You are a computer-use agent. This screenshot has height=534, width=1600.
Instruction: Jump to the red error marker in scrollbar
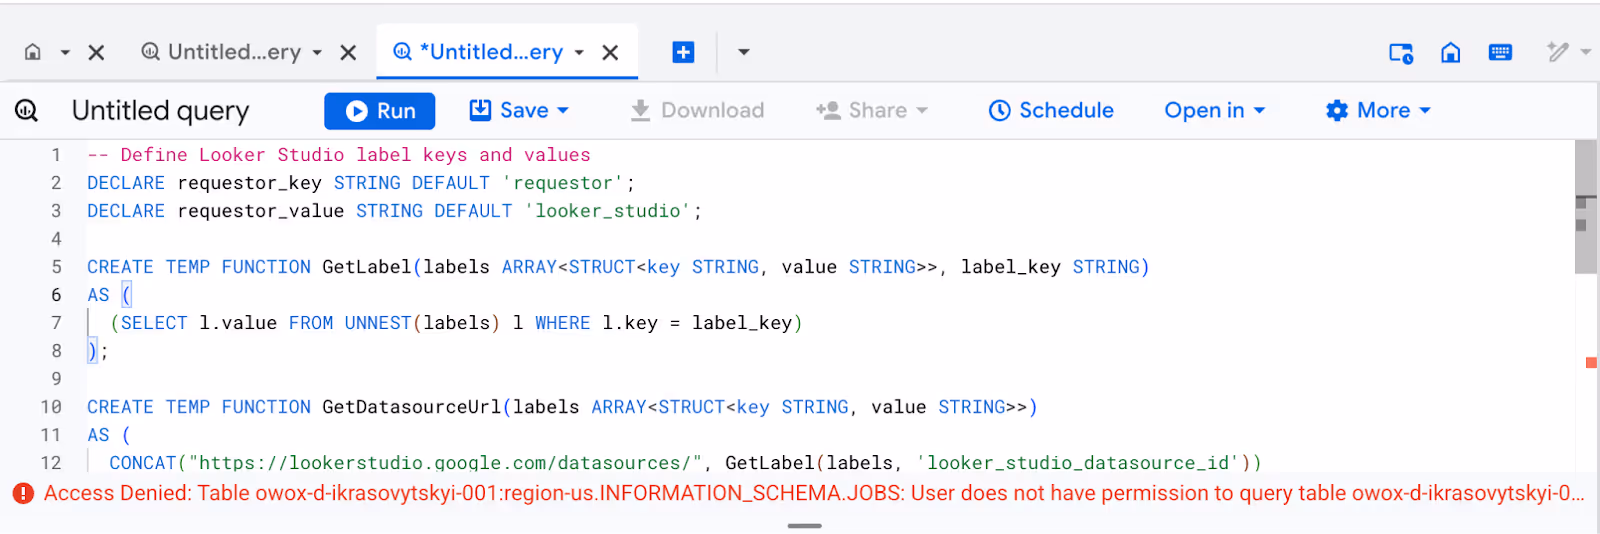(x=1590, y=362)
